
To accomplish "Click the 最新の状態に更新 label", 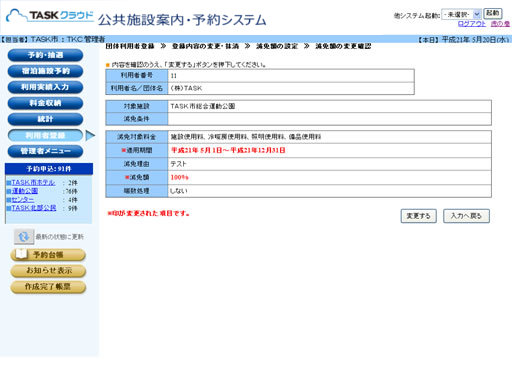I will pyautogui.click(x=60, y=237).
